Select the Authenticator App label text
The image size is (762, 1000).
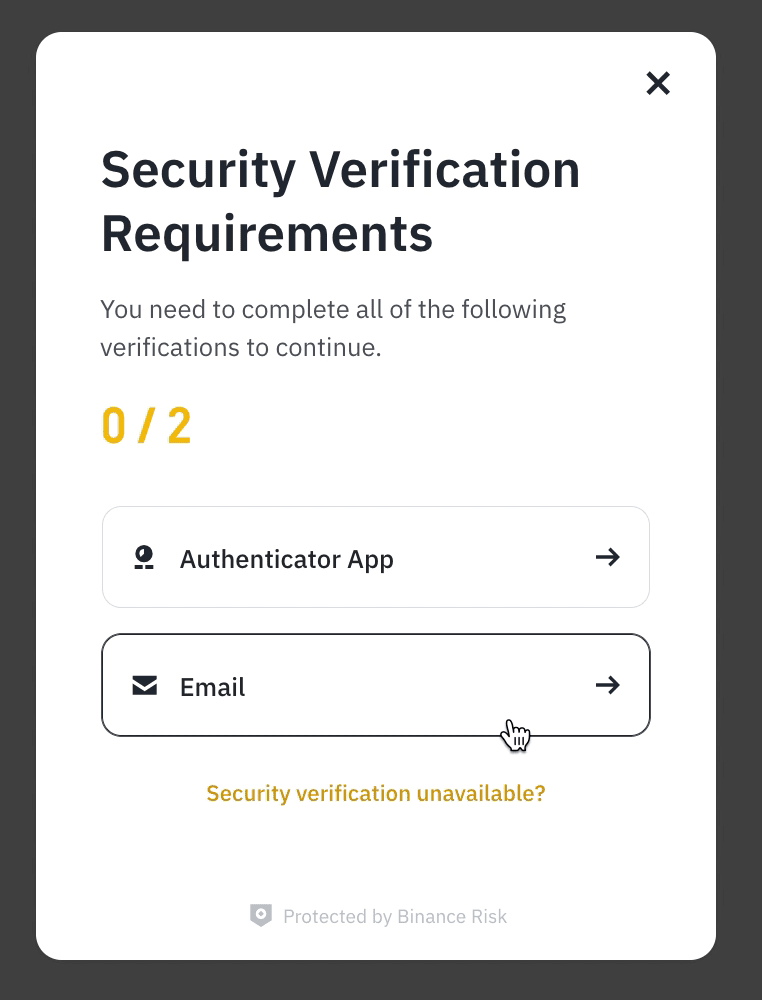pyautogui.click(x=286, y=559)
